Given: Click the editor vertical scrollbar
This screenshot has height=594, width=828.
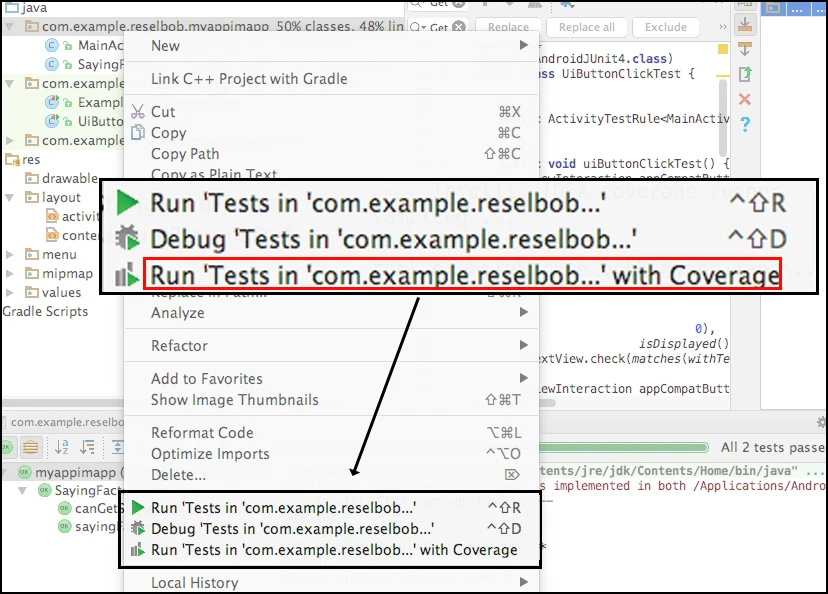Looking at the screenshot, I should pyautogui.click(x=723, y=118).
